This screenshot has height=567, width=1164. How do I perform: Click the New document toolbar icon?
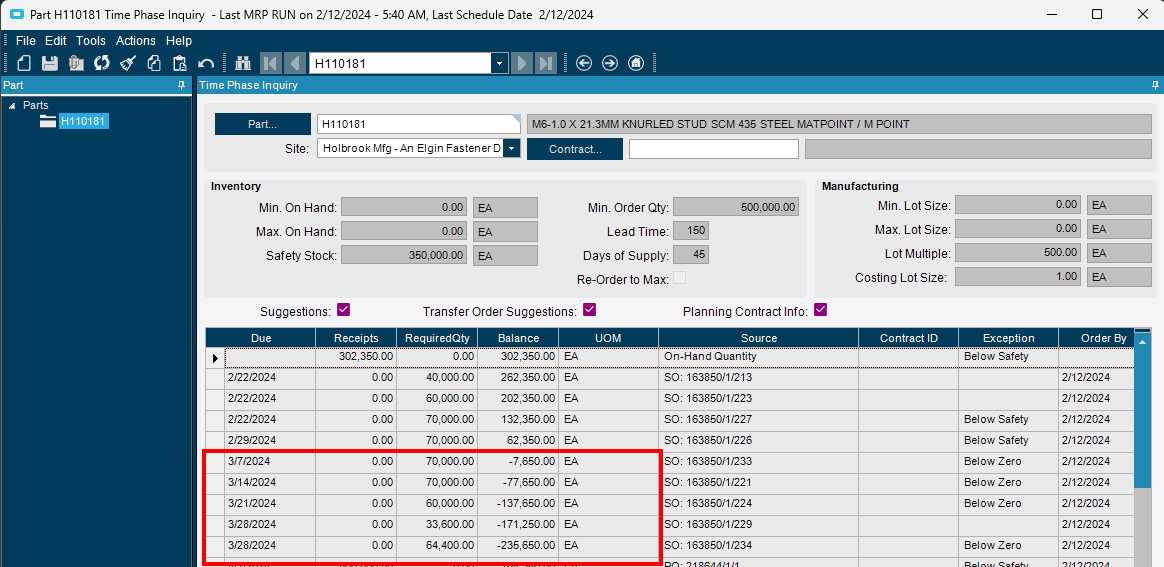(x=24, y=63)
